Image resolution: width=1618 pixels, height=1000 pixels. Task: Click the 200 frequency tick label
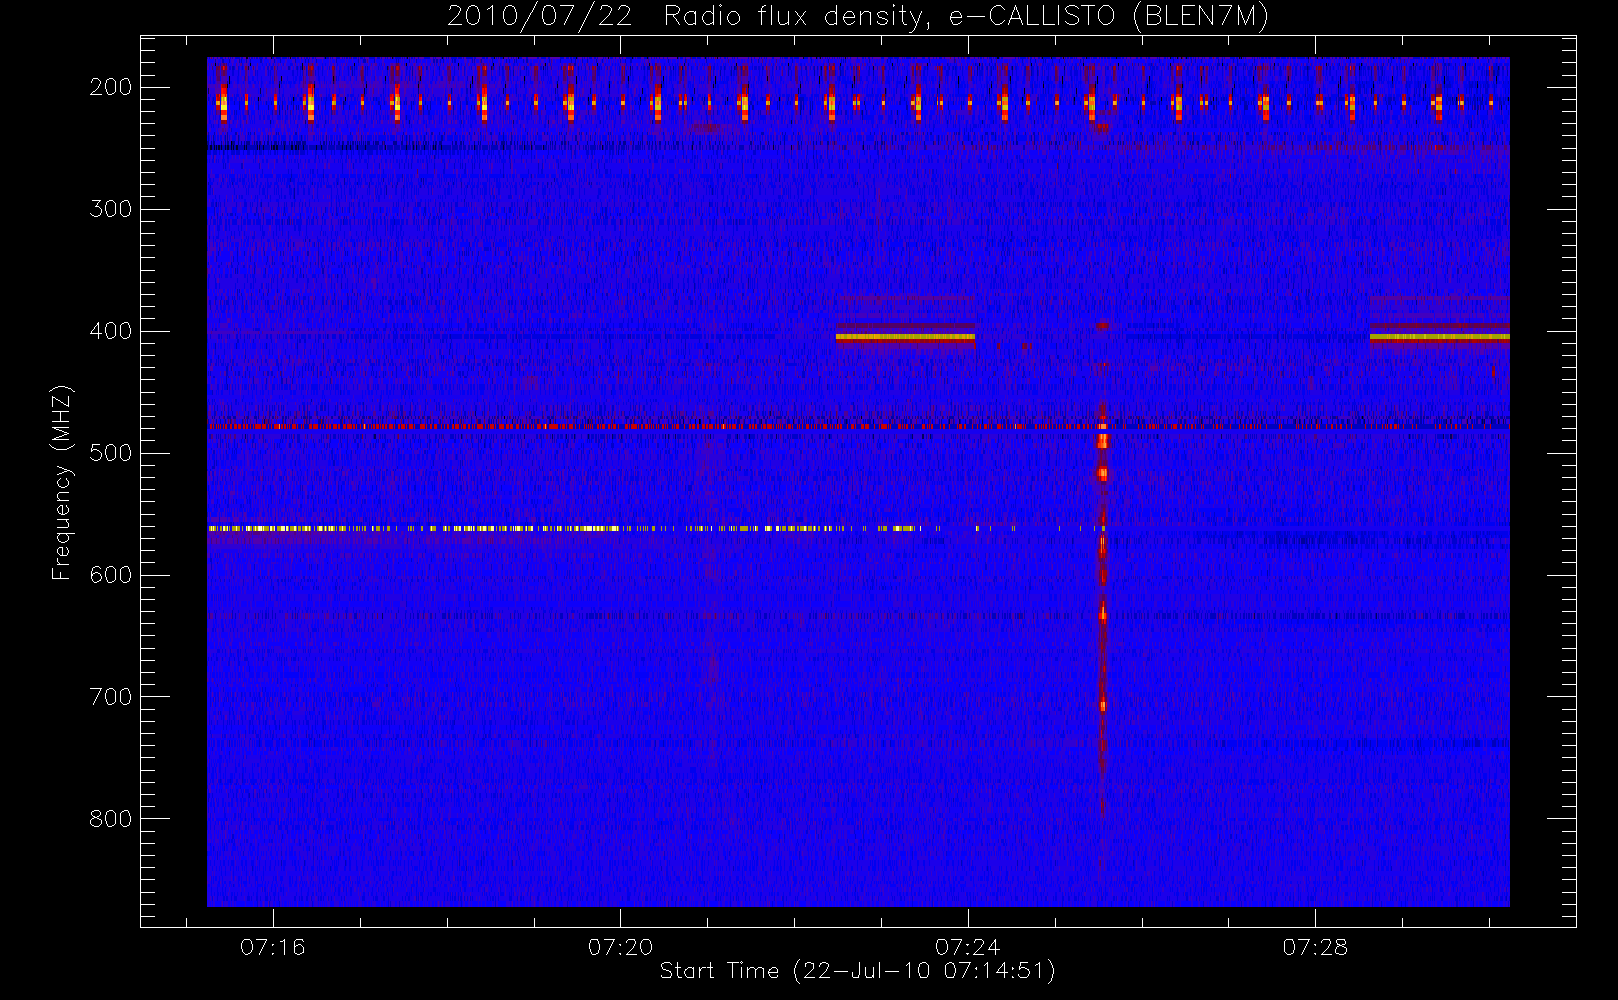tap(111, 87)
